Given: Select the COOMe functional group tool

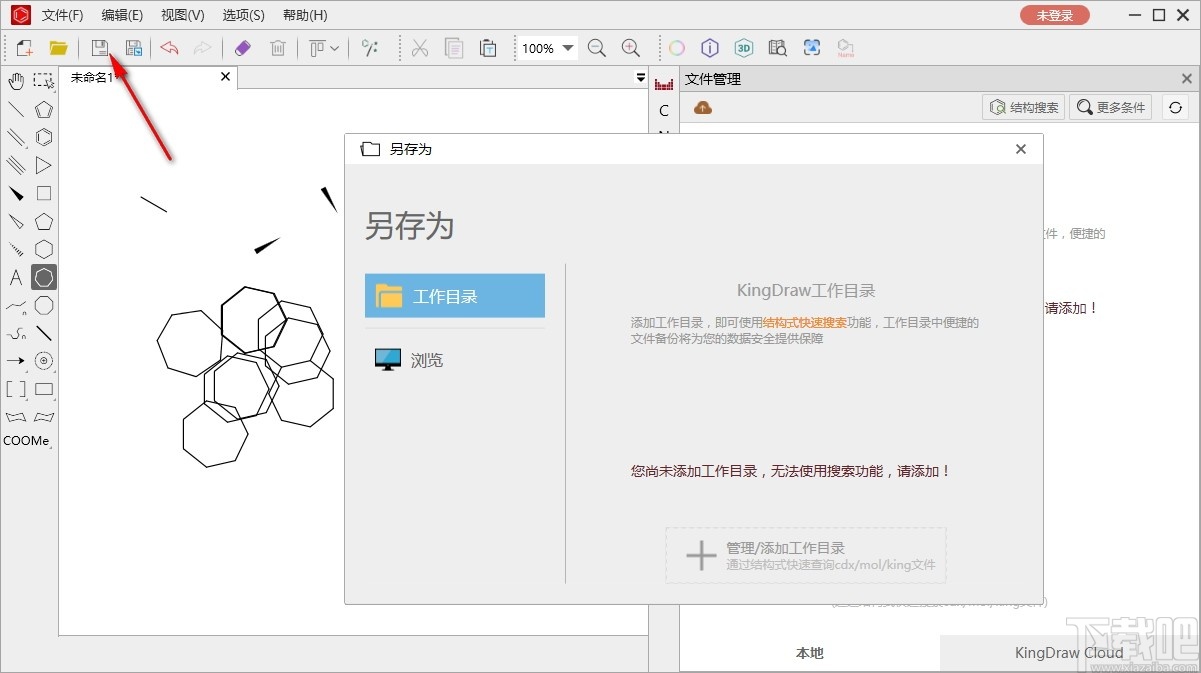Looking at the screenshot, I should point(27,440).
